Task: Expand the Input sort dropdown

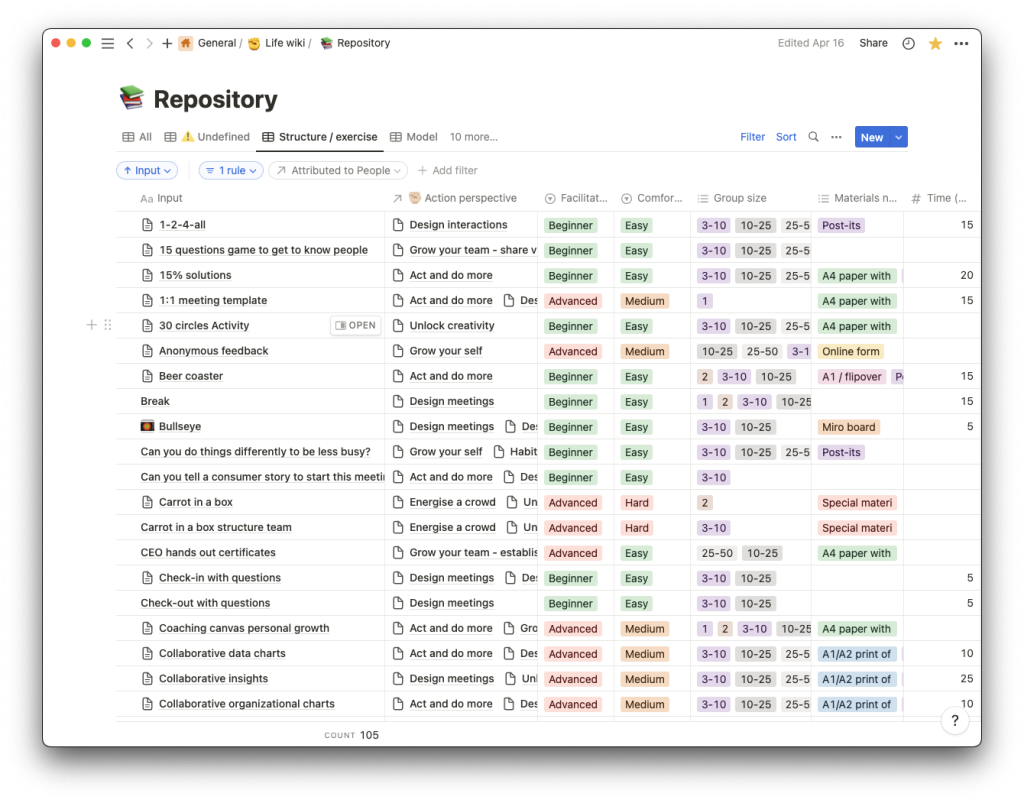Action: 147,171
